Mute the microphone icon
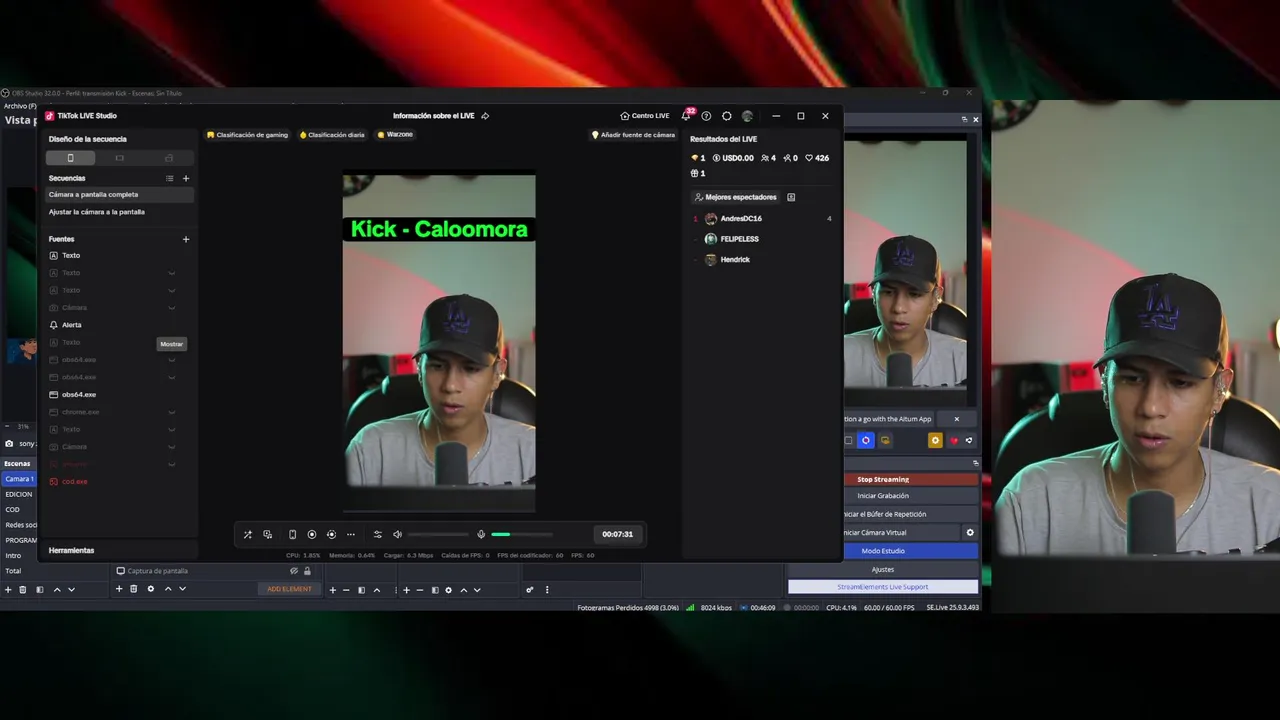The width and height of the screenshot is (1280, 720). [481, 534]
